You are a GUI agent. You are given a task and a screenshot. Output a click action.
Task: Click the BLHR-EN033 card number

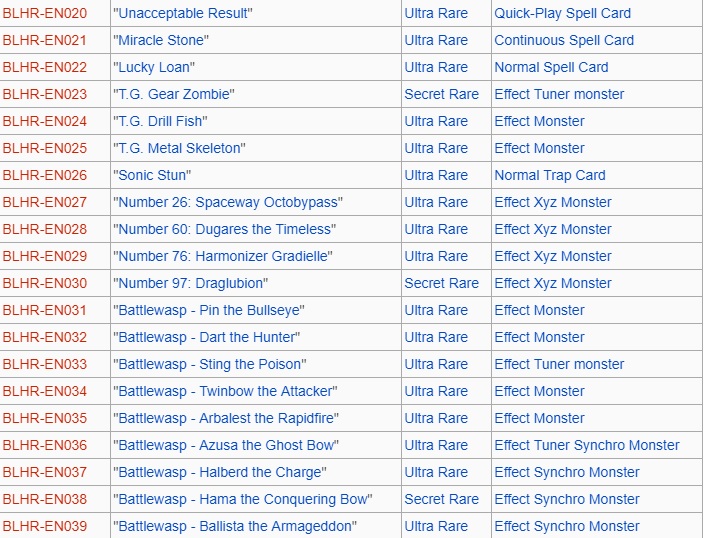(x=44, y=365)
